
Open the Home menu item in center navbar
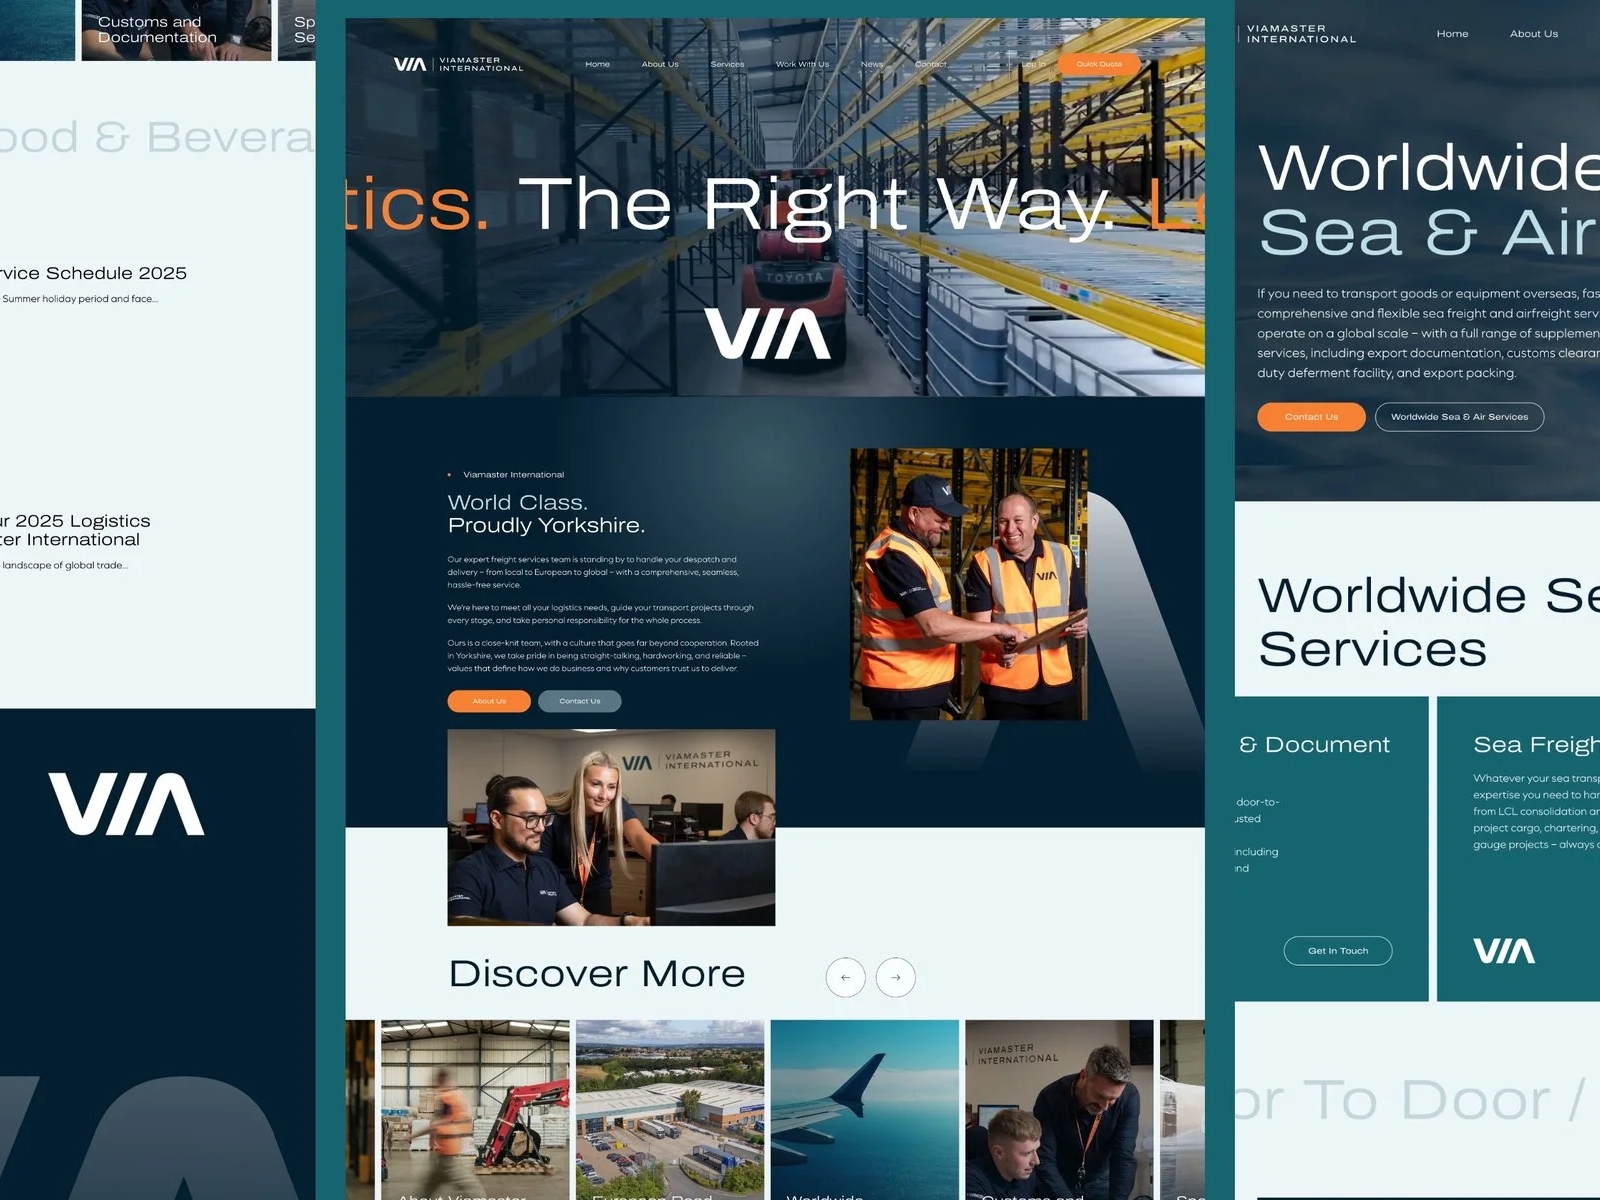click(597, 64)
